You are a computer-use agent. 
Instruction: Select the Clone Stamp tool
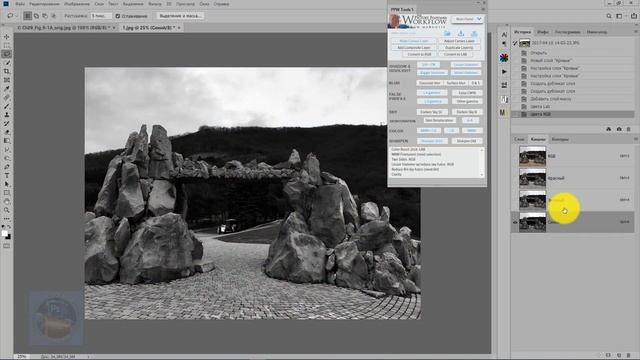pyautogui.click(x=7, y=115)
